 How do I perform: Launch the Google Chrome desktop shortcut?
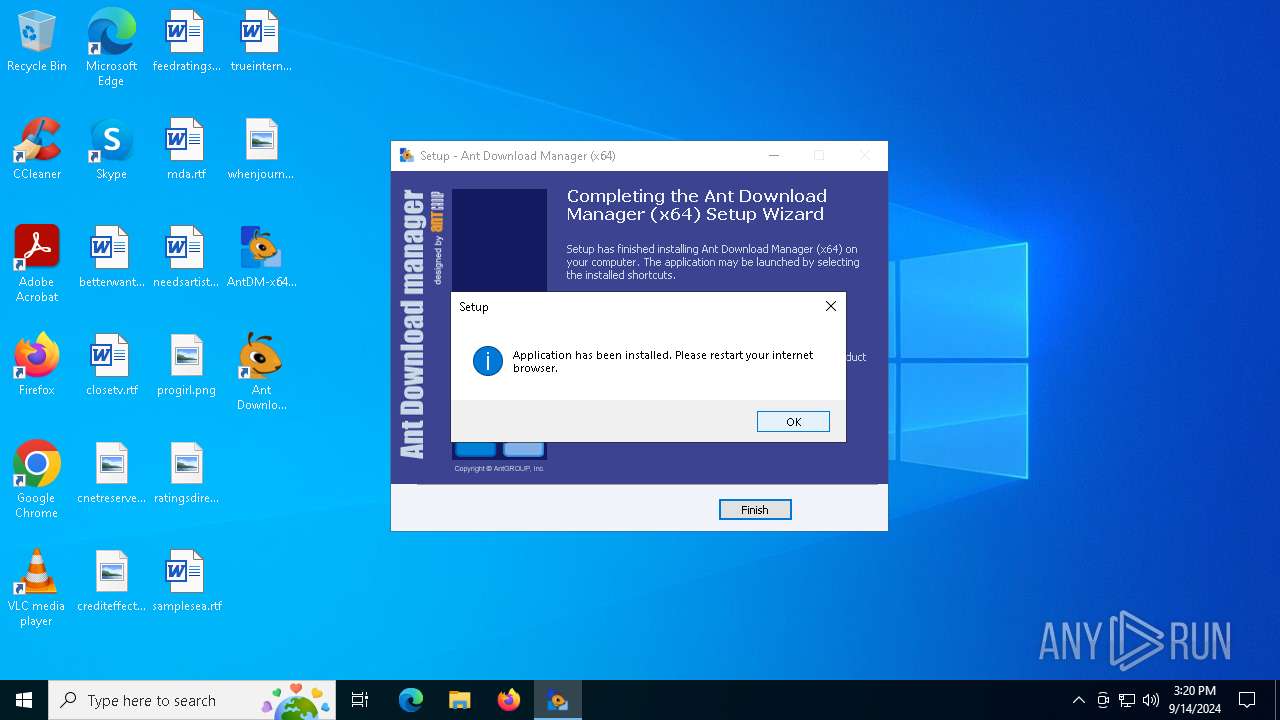coord(37,480)
